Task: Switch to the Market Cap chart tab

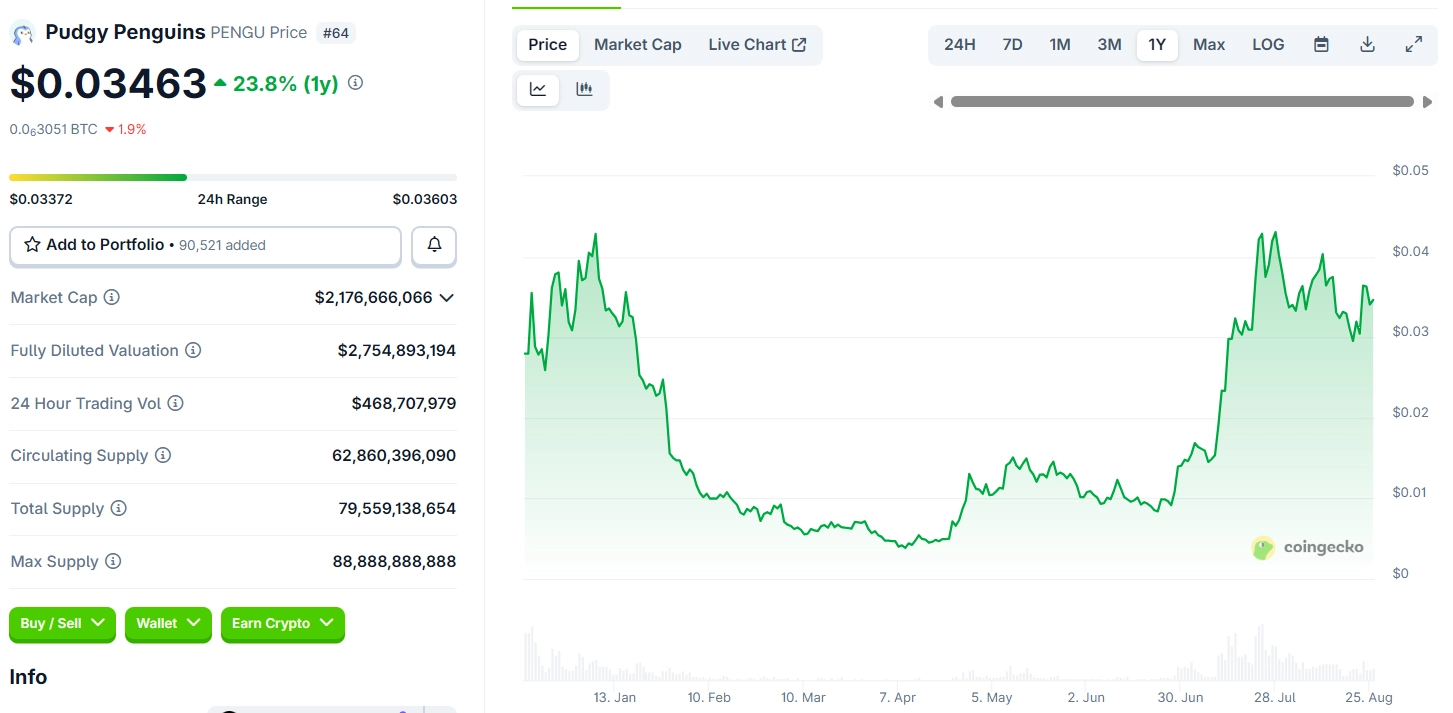Action: point(637,45)
